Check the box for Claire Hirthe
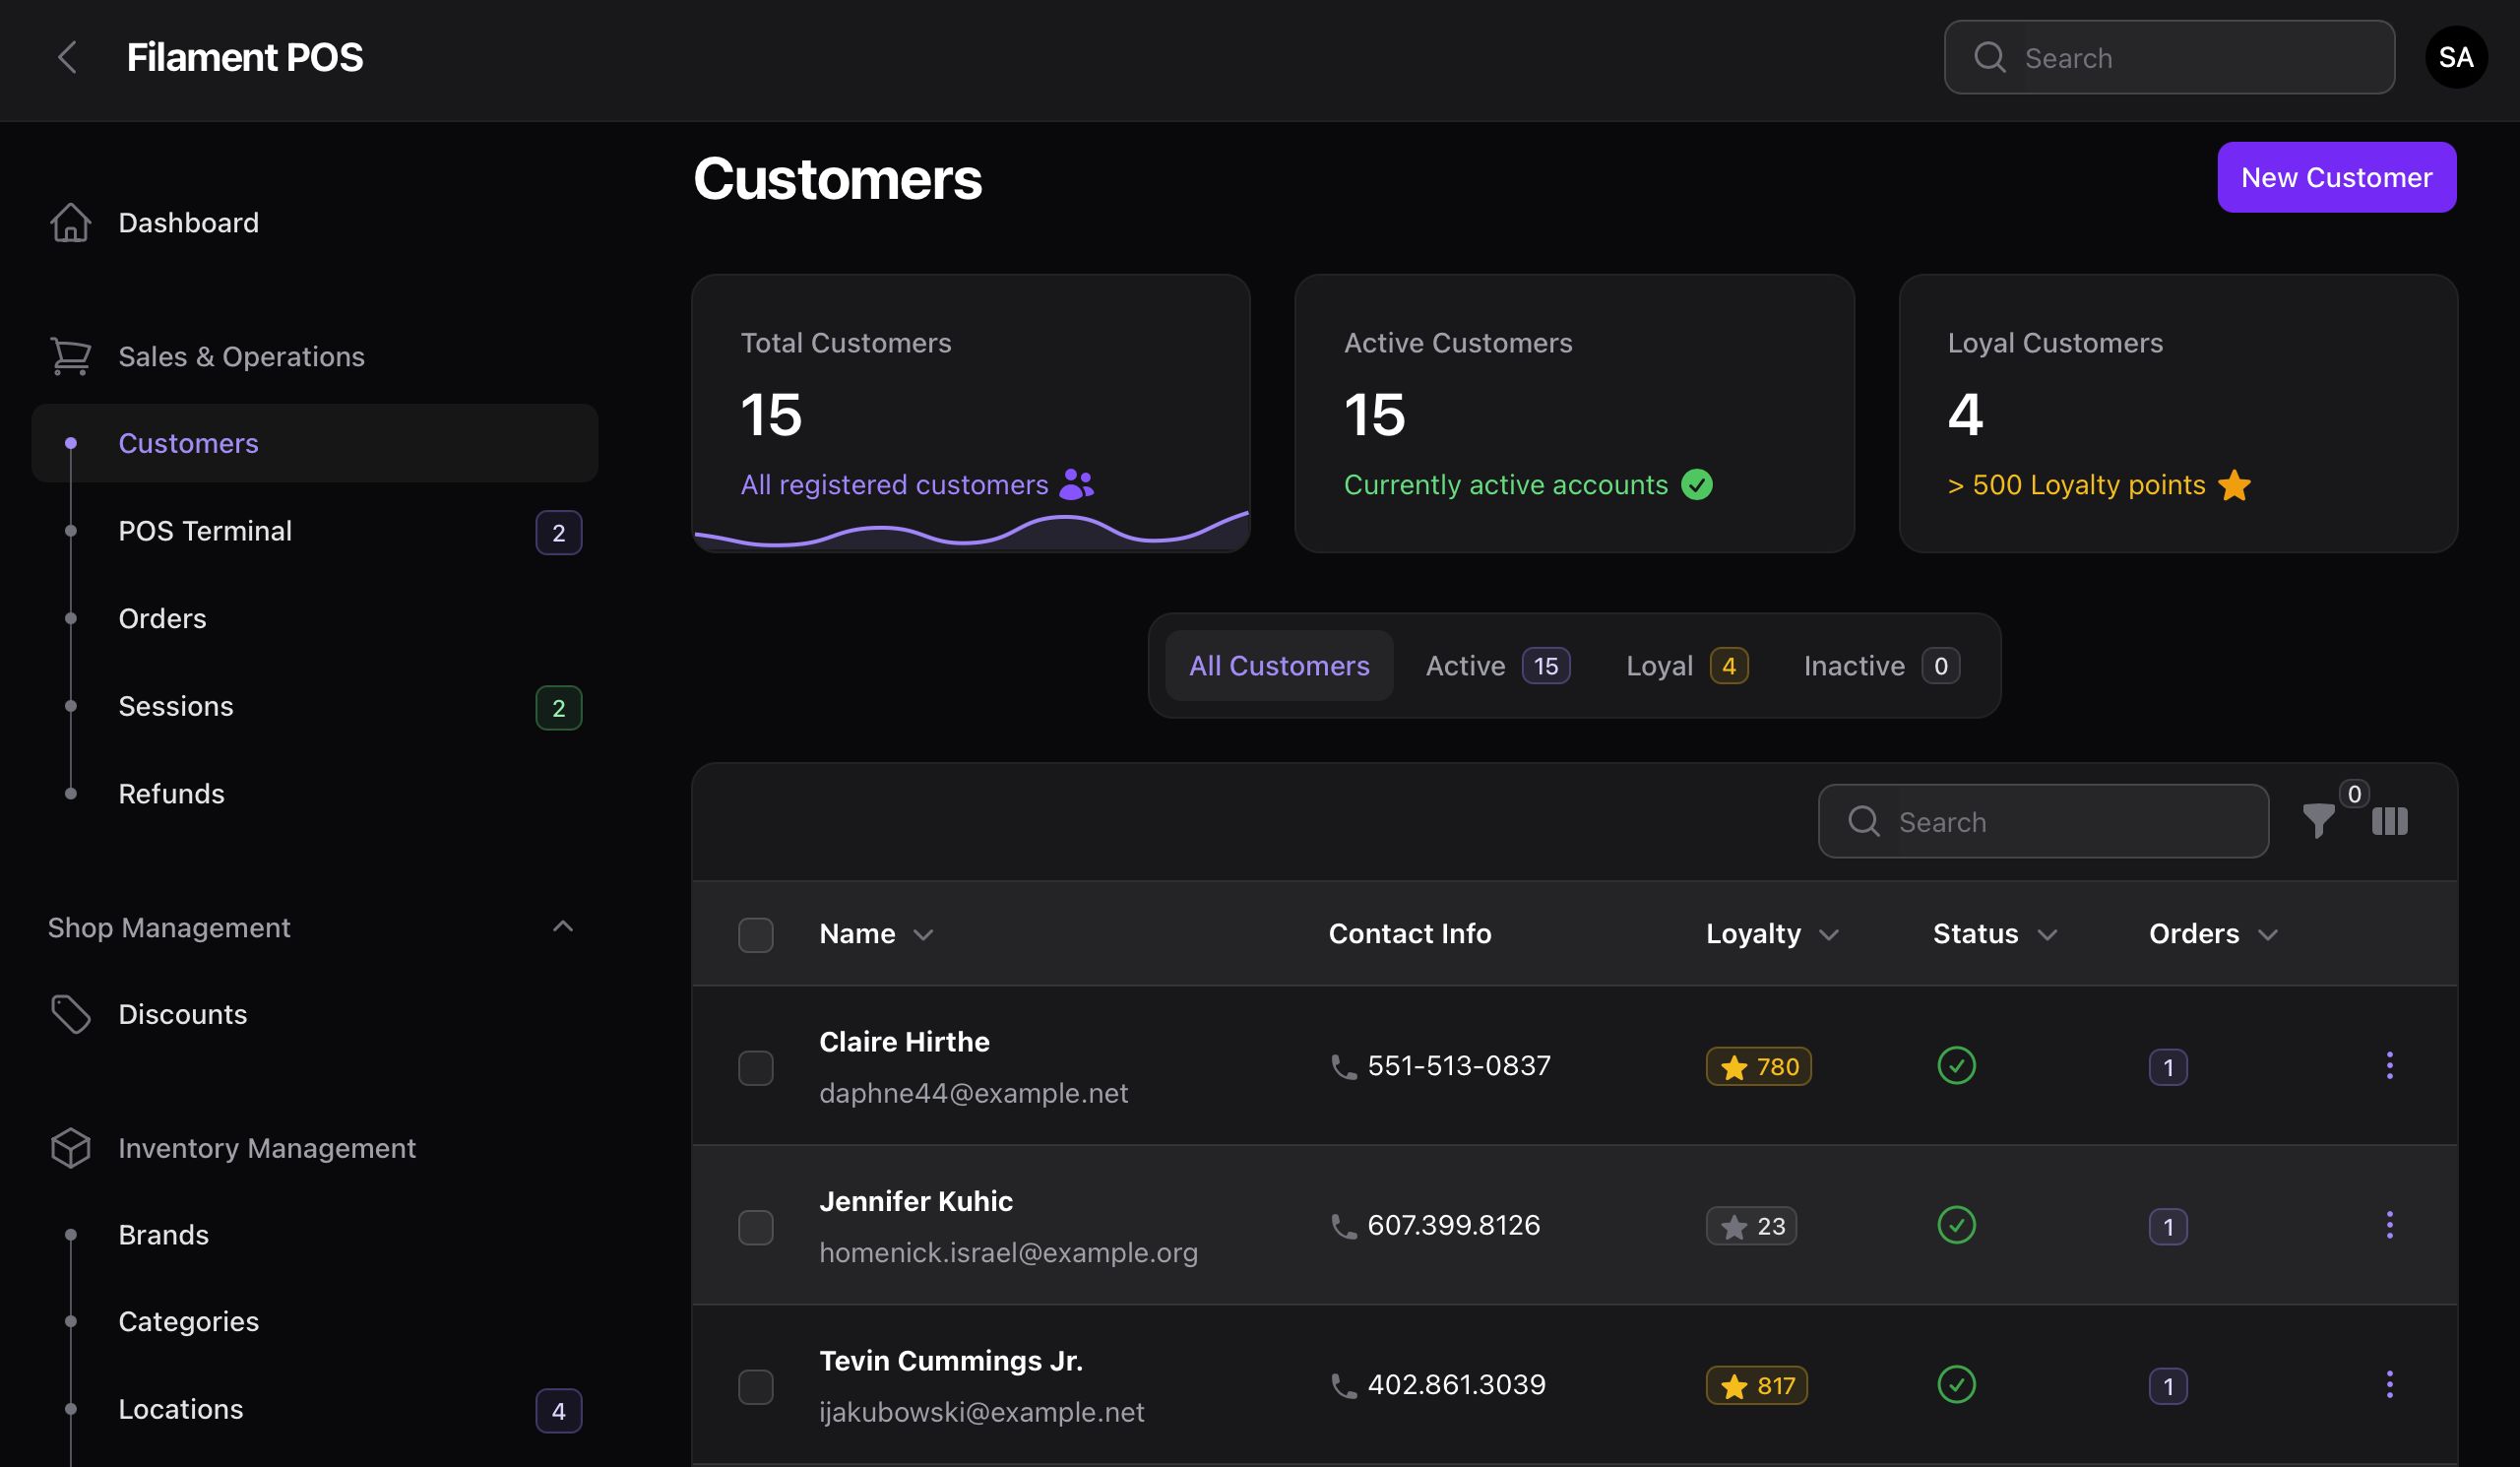This screenshot has height=1467, width=2520. (755, 1067)
